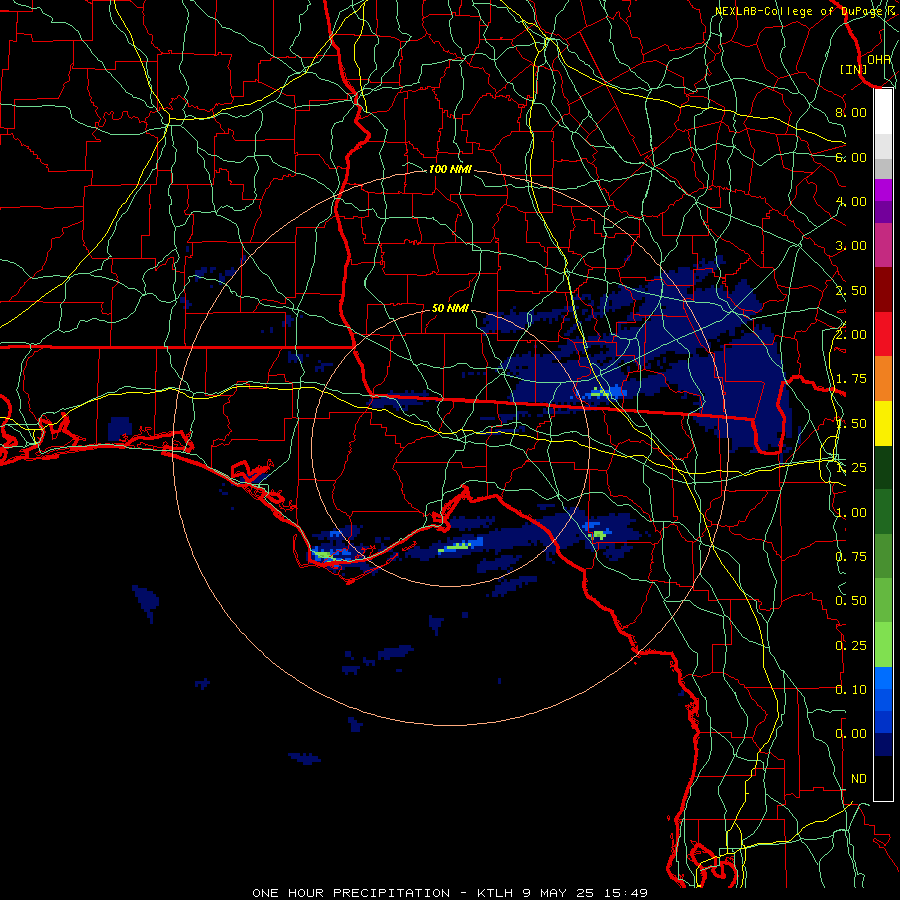Click the 1.25 scale value
Image resolution: width=900 pixels, height=900 pixels.
coord(851,468)
